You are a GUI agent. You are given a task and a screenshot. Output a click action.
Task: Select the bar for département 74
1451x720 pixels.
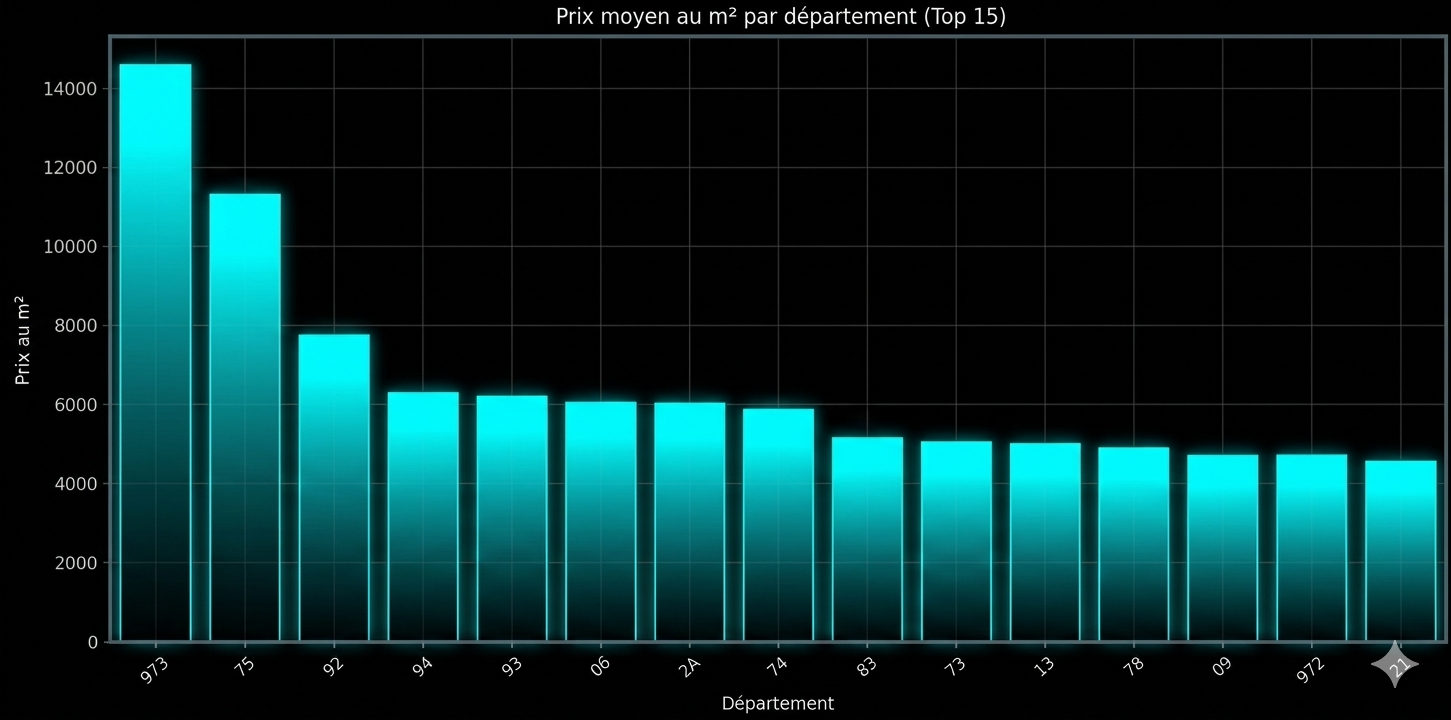click(778, 525)
